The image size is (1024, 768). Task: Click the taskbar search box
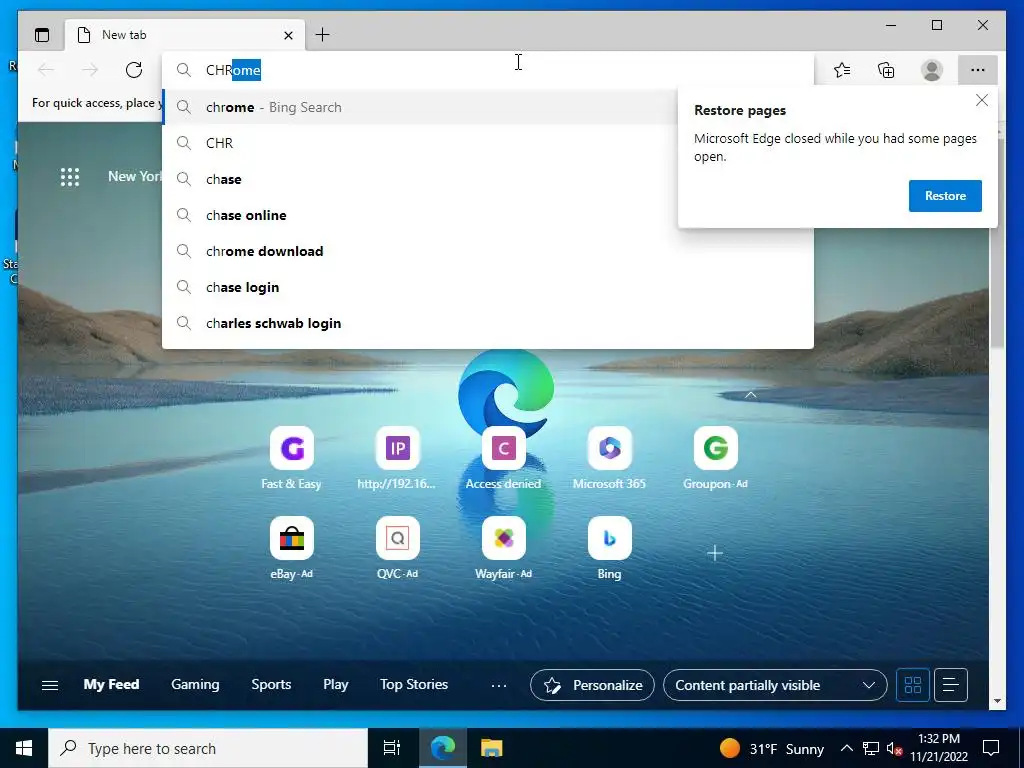pos(208,748)
